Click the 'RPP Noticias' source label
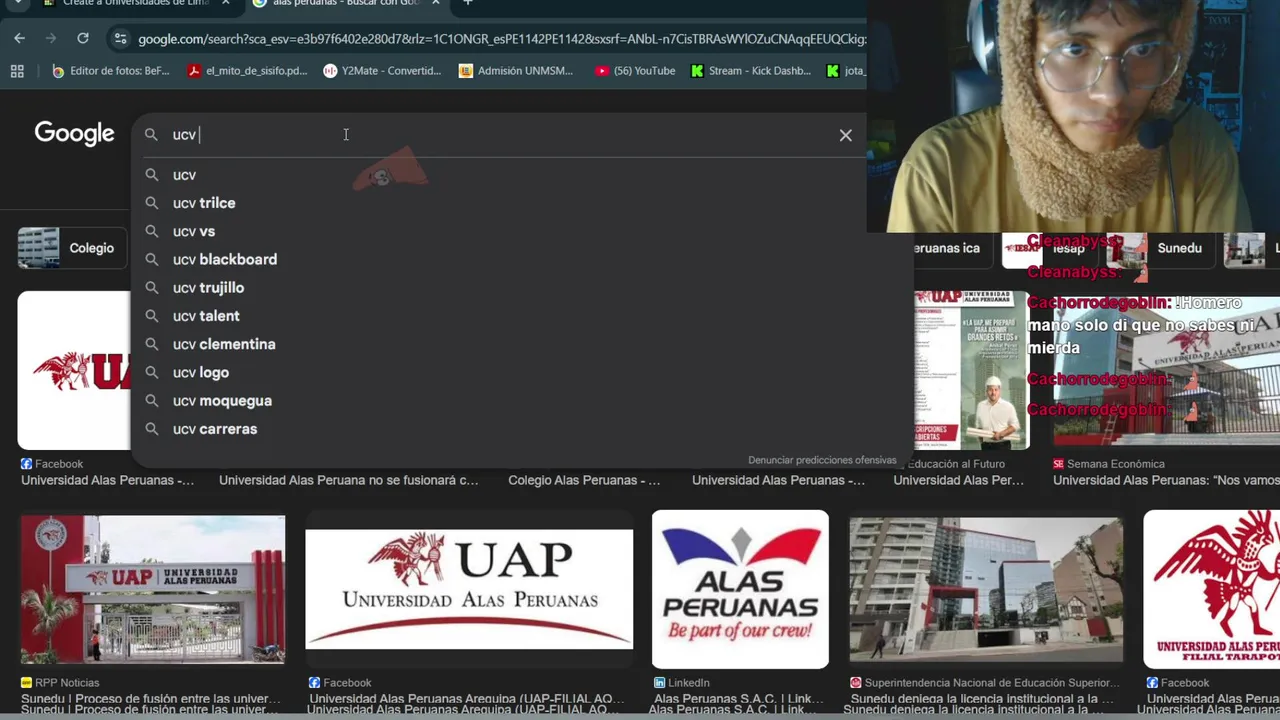The width and height of the screenshot is (1280, 720). click(67, 683)
